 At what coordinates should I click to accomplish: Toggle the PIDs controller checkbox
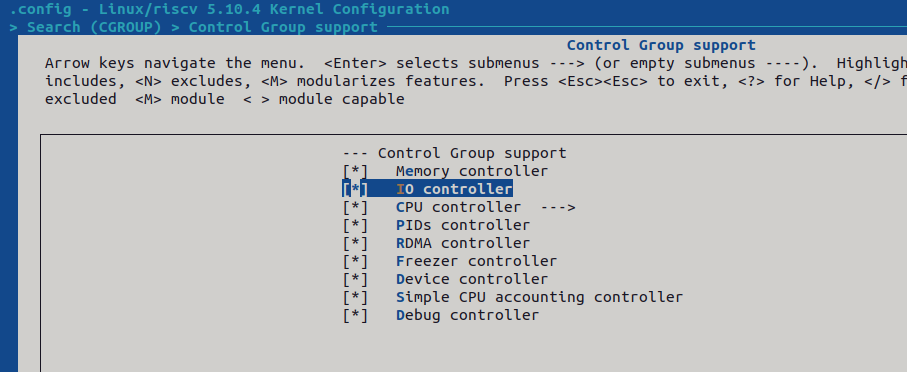[355, 225]
